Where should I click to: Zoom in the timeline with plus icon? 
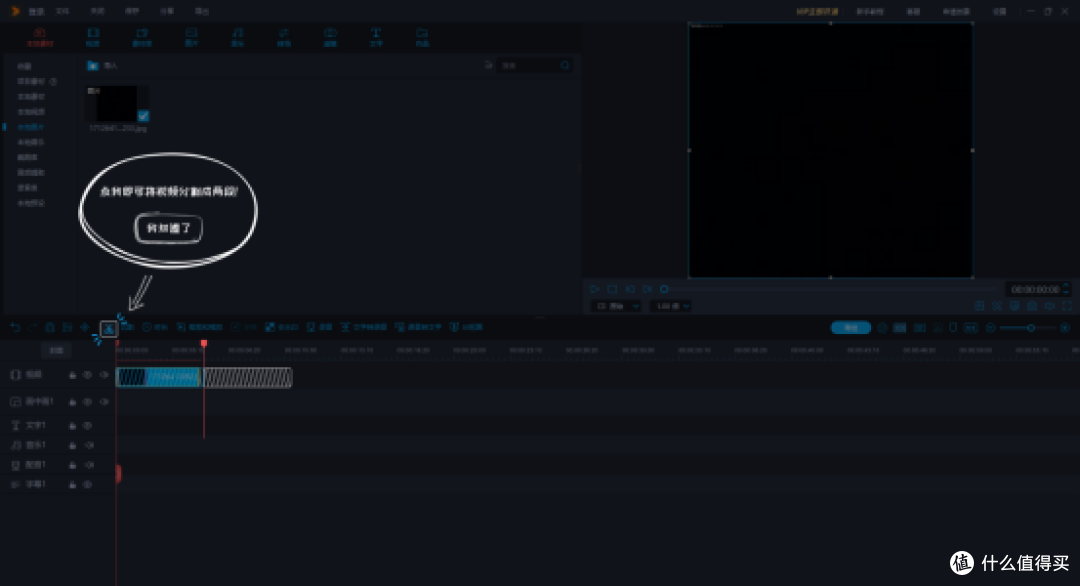coord(1065,328)
